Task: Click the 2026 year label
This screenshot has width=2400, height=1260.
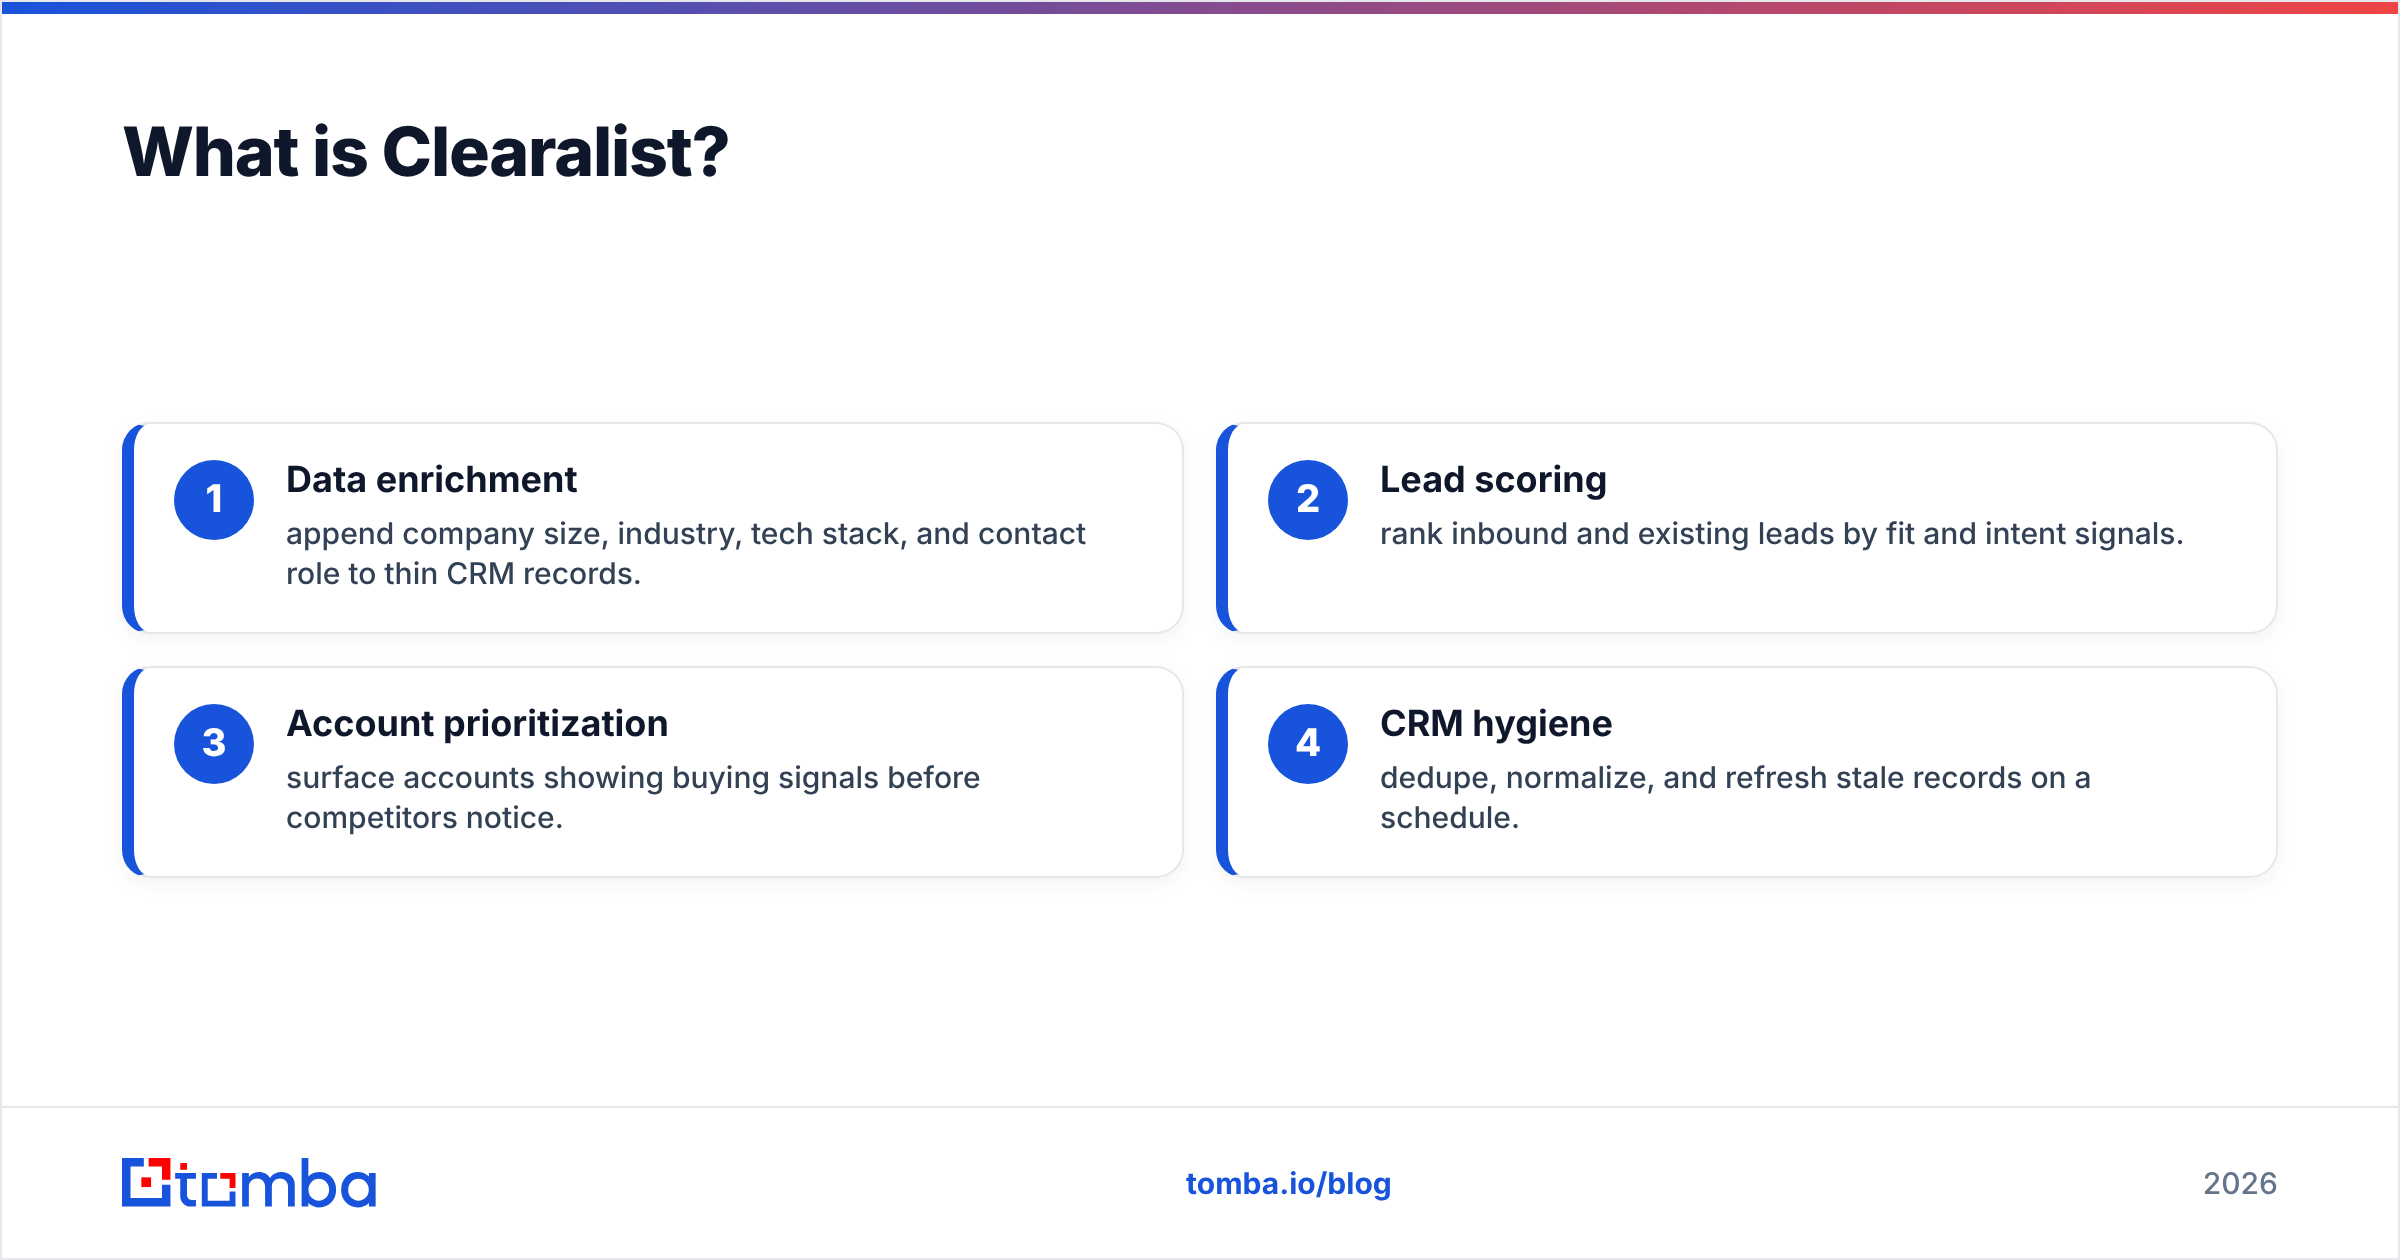Action: tap(2240, 1184)
